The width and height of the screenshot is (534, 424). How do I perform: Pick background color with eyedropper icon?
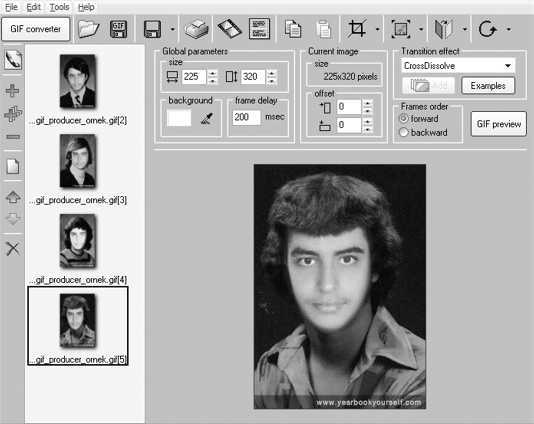coord(206,119)
